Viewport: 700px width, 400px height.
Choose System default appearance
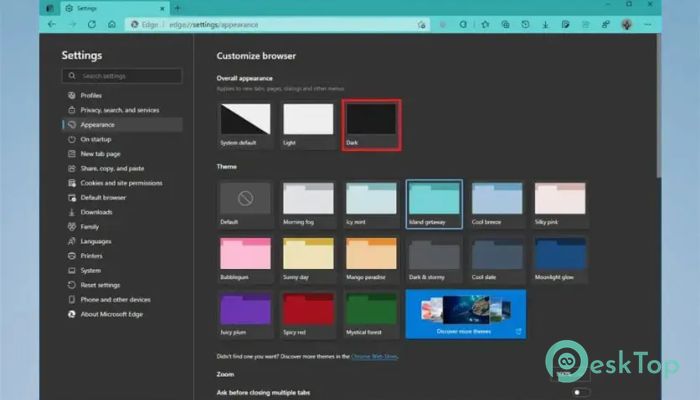tap(245, 125)
